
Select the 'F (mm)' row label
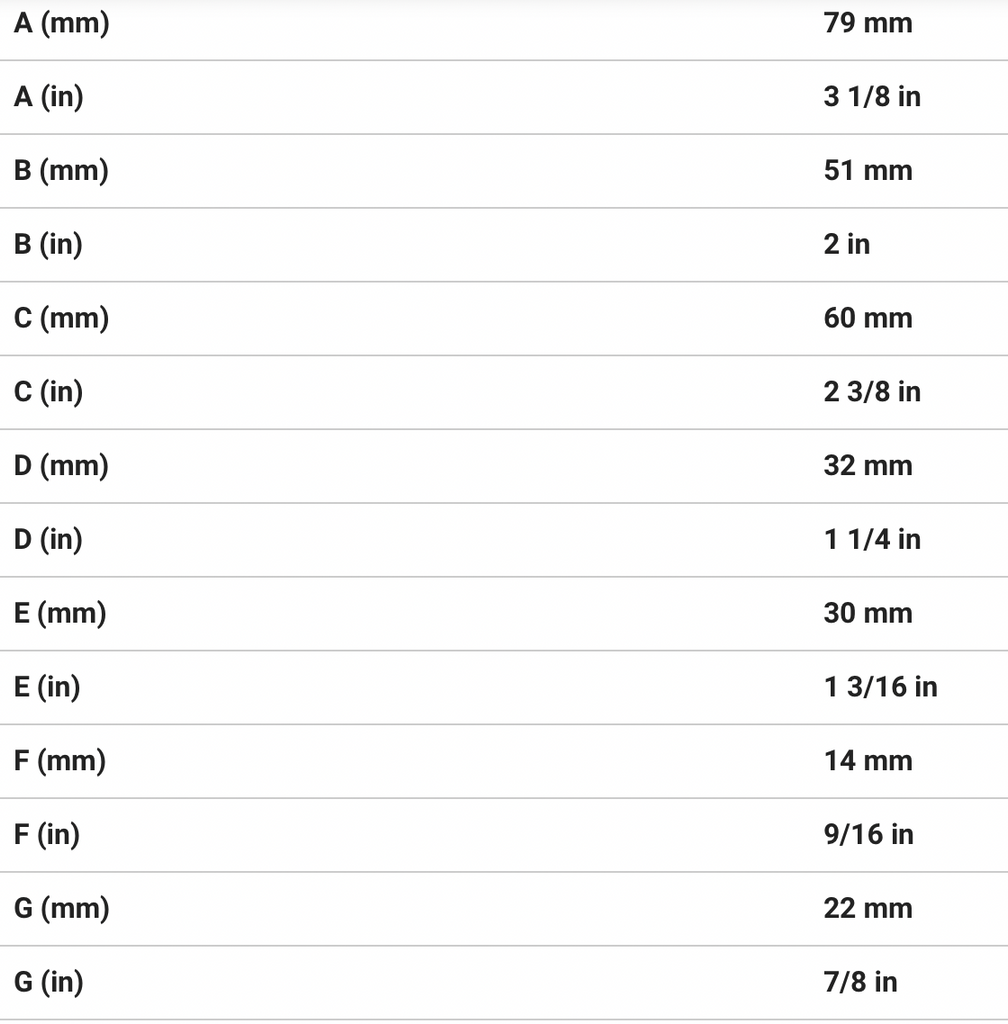point(60,762)
